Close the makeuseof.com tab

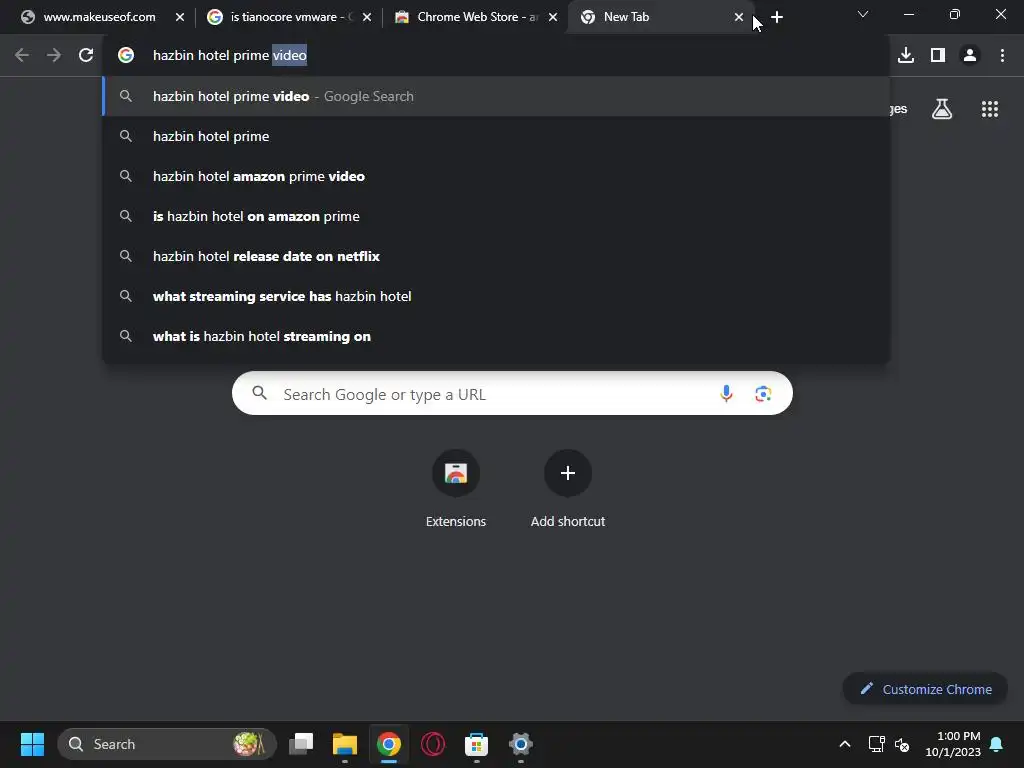(180, 17)
